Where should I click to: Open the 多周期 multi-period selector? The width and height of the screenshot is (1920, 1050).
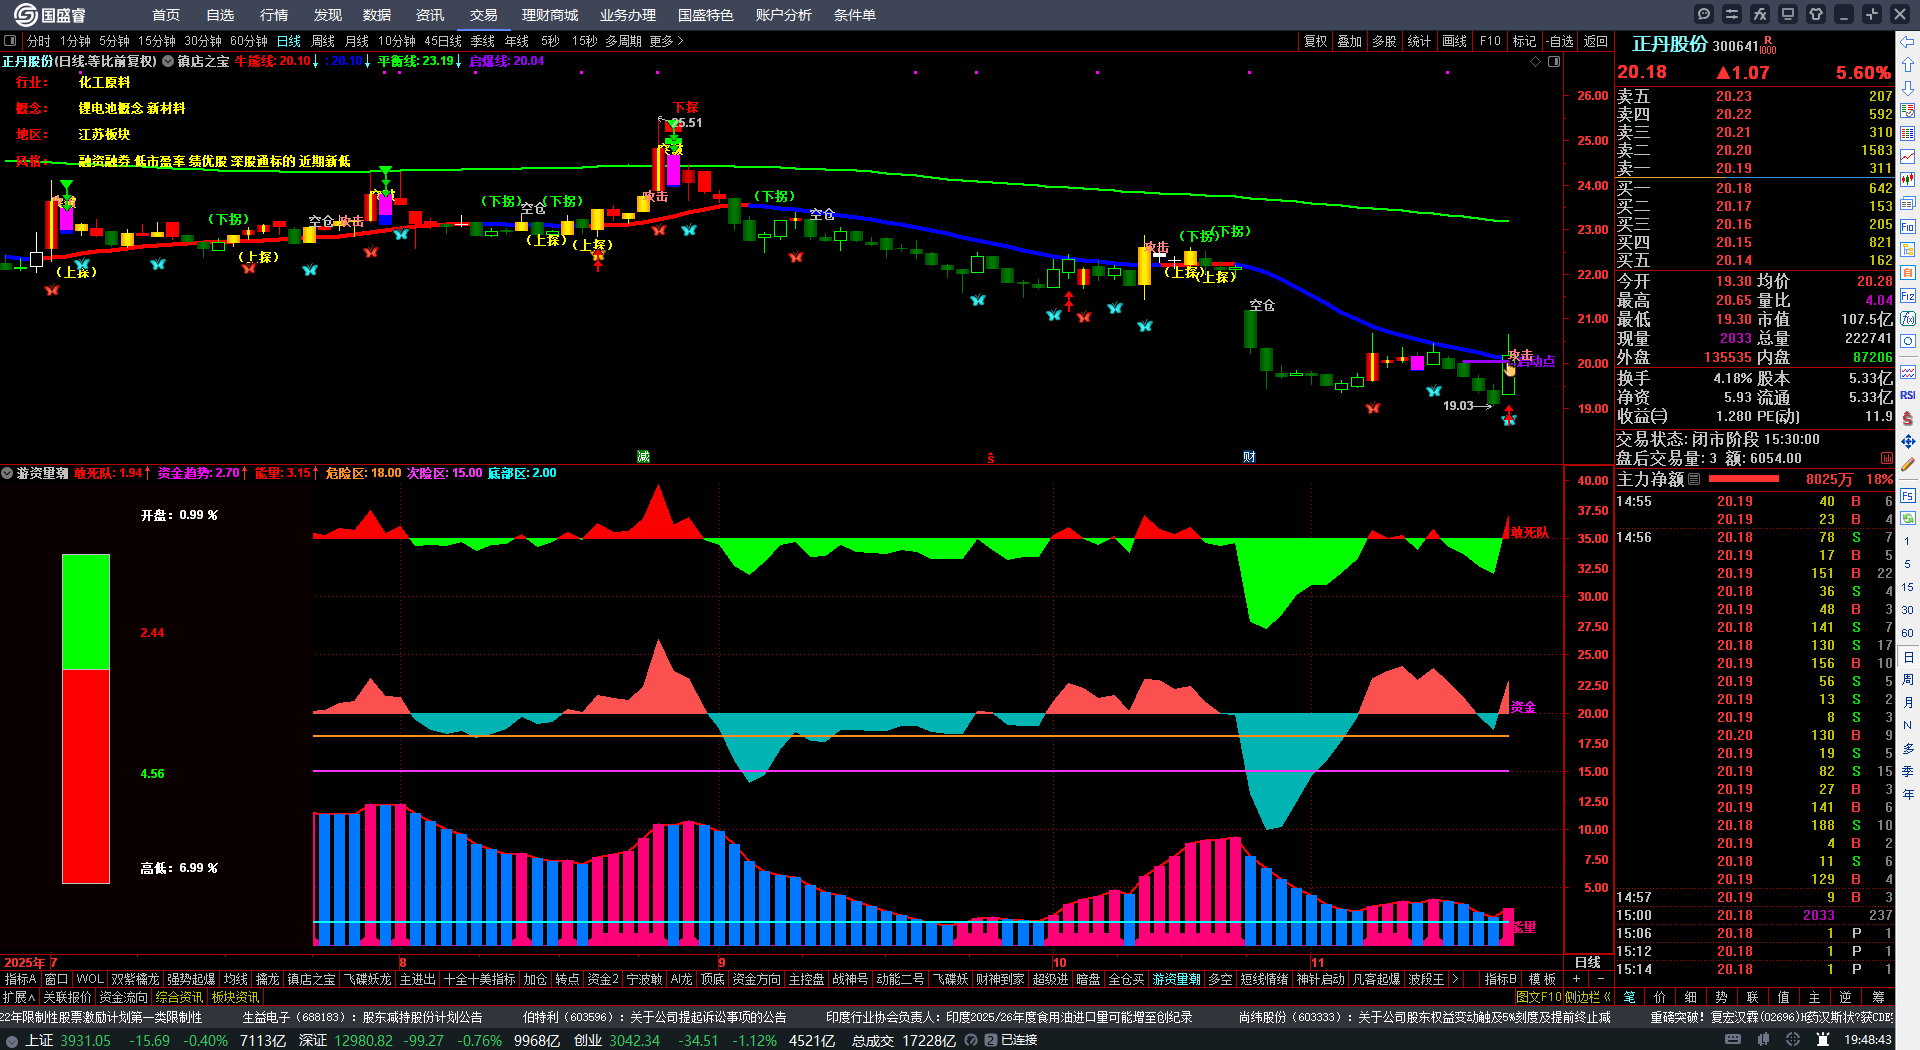(623, 41)
